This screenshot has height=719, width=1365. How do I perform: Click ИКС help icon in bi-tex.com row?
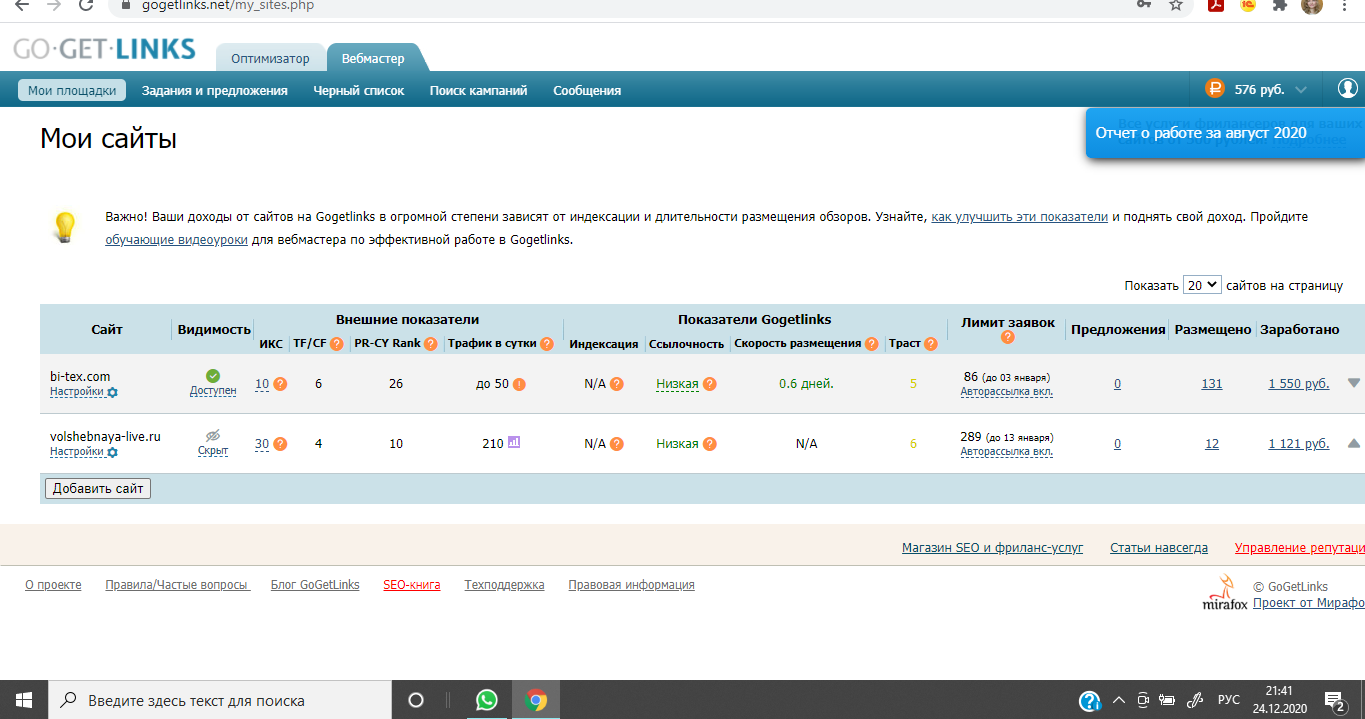click(x=280, y=384)
